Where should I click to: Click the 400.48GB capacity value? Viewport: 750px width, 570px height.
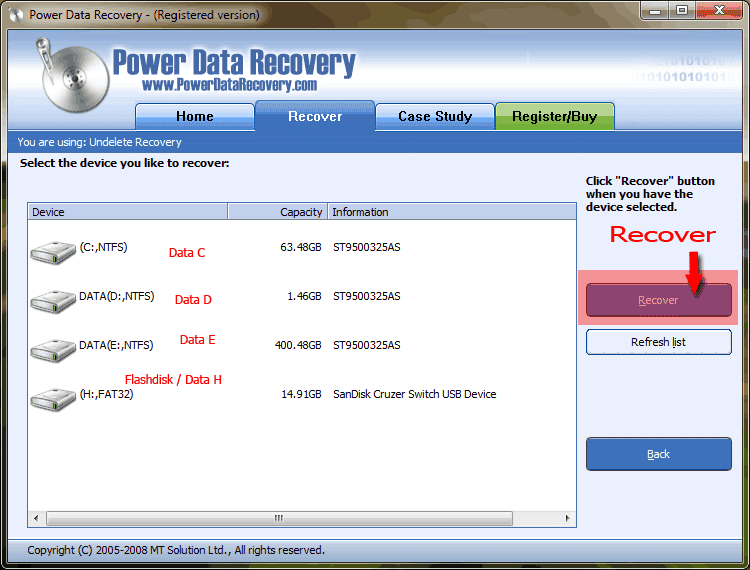pyautogui.click(x=298, y=345)
